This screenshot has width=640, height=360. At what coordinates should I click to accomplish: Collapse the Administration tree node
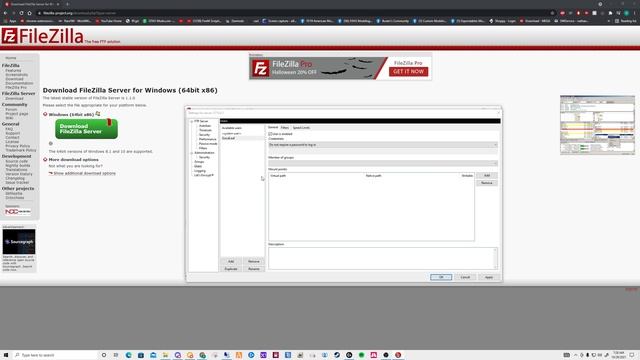coord(191,153)
